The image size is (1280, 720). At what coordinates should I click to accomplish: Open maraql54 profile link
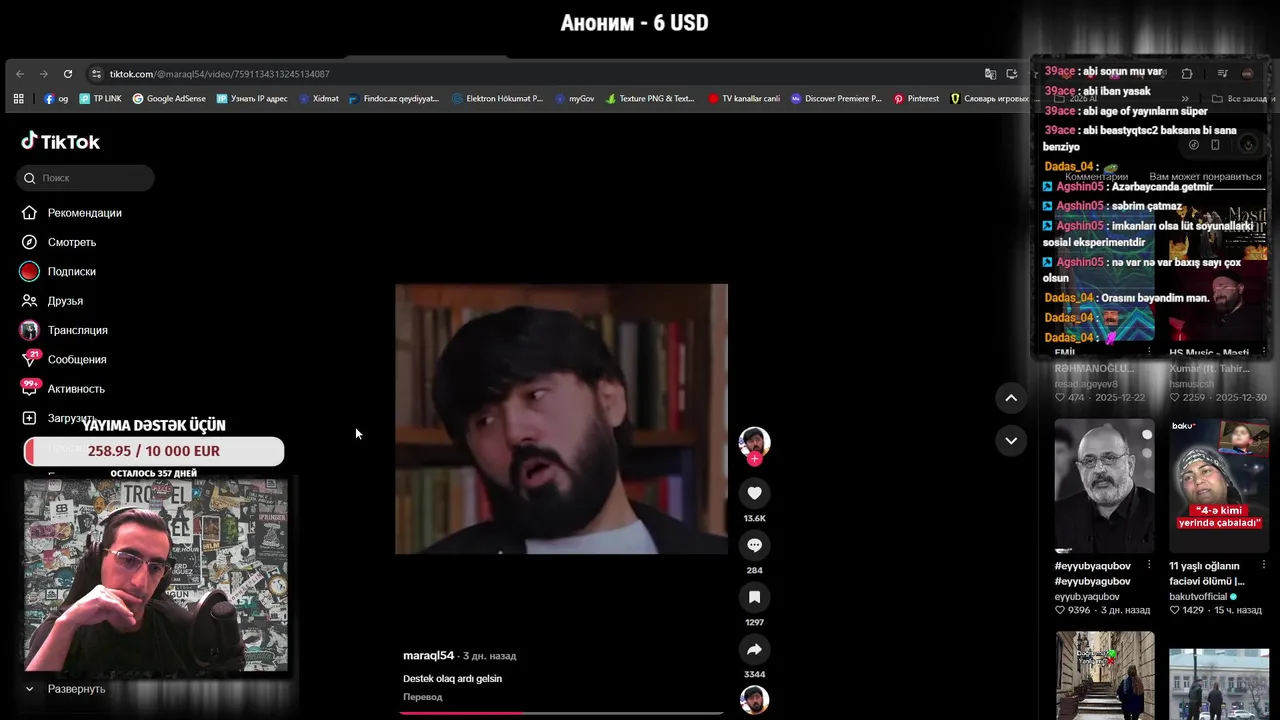point(428,656)
